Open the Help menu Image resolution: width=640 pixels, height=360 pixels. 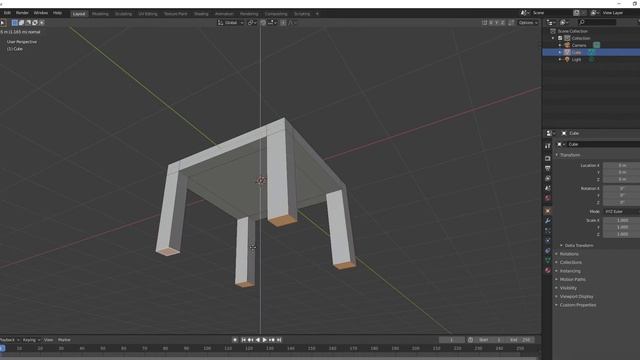coord(58,13)
